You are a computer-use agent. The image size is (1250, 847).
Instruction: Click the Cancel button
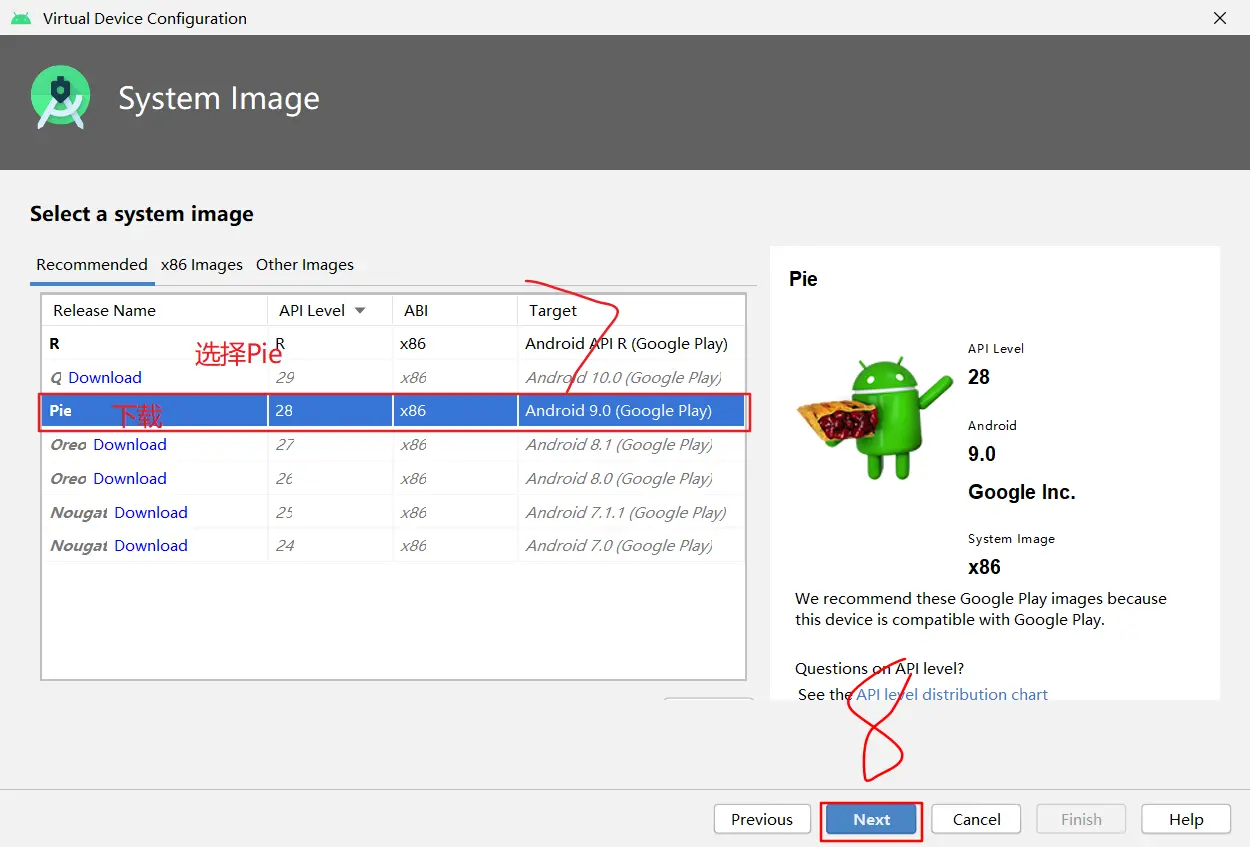(x=976, y=819)
